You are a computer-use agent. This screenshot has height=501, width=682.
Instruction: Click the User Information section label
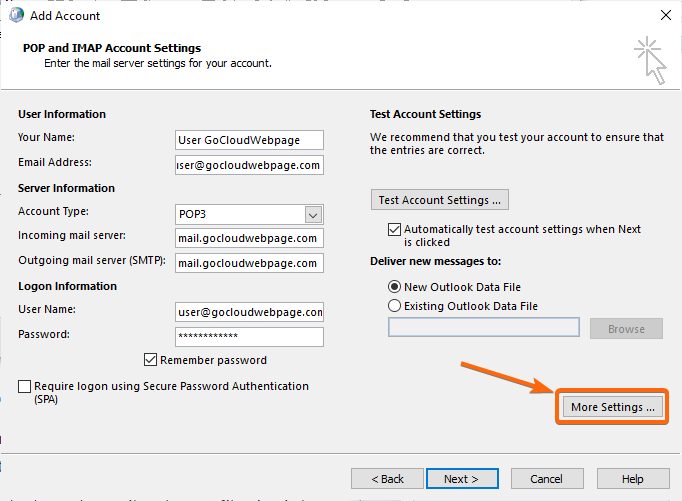62,114
